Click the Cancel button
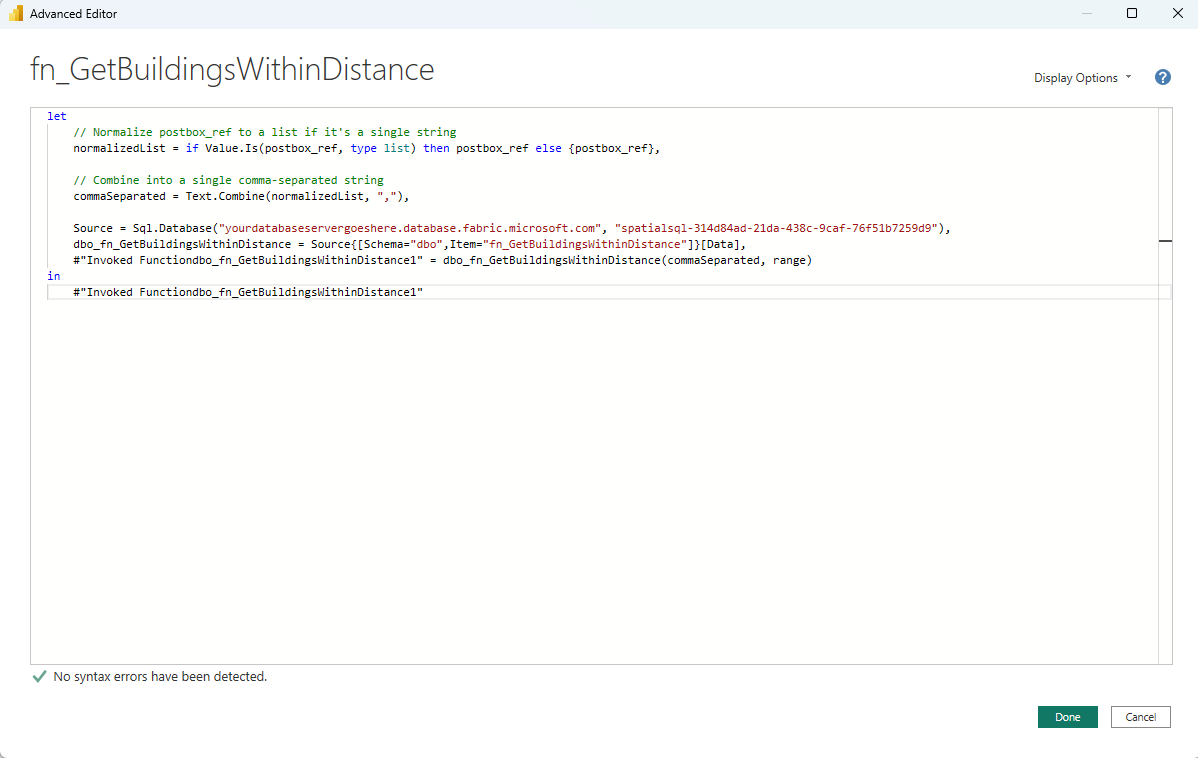 (x=1140, y=717)
